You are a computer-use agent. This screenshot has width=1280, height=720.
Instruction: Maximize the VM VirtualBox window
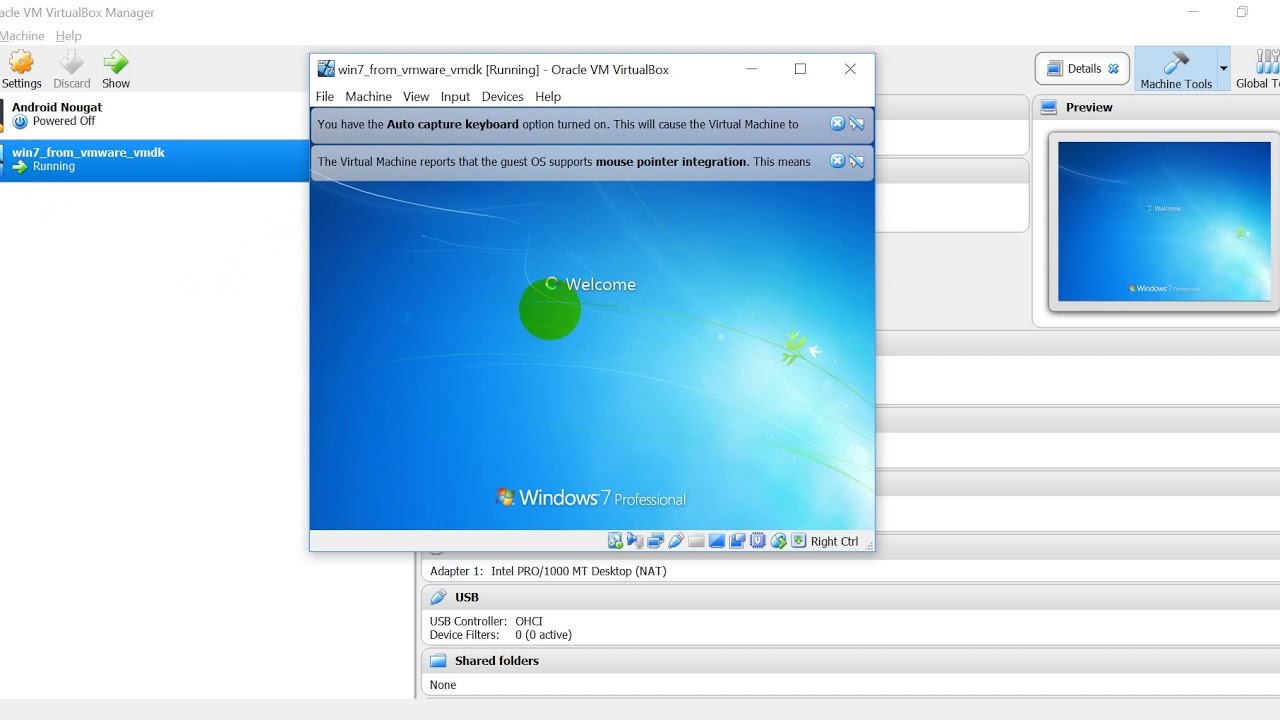tap(800, 69)
